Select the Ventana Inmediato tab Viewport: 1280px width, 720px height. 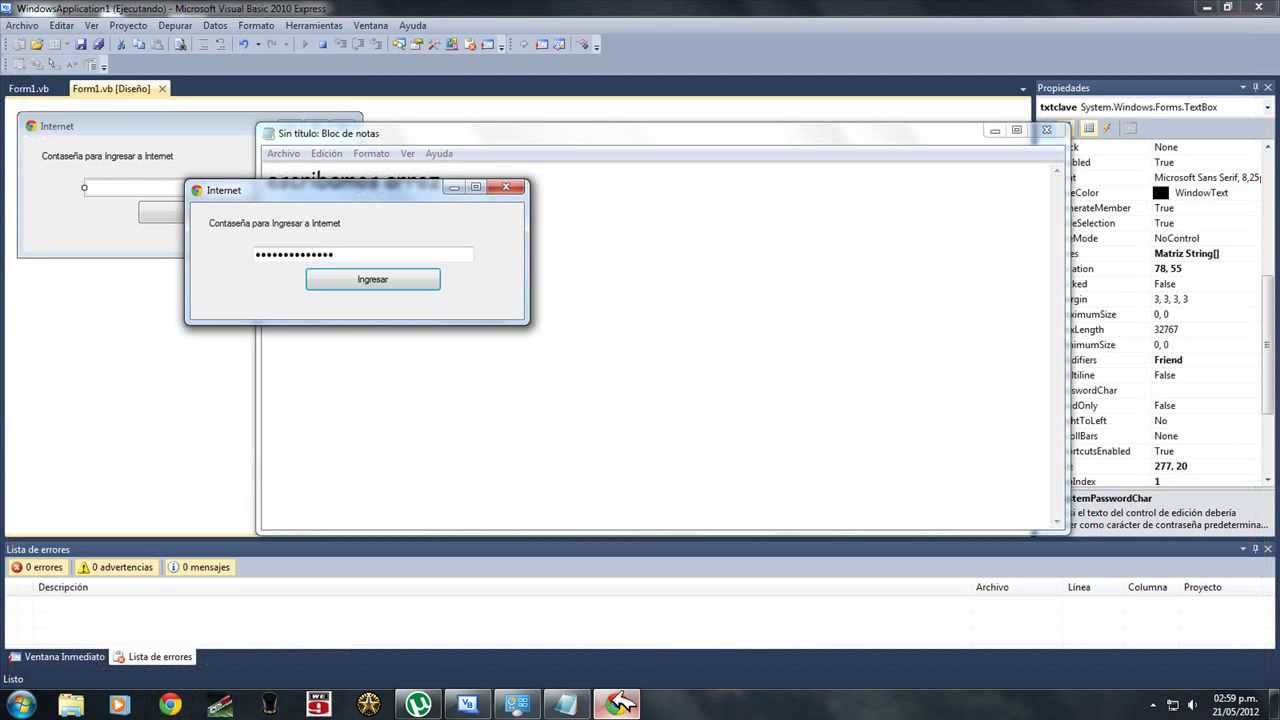click(57, 657)
